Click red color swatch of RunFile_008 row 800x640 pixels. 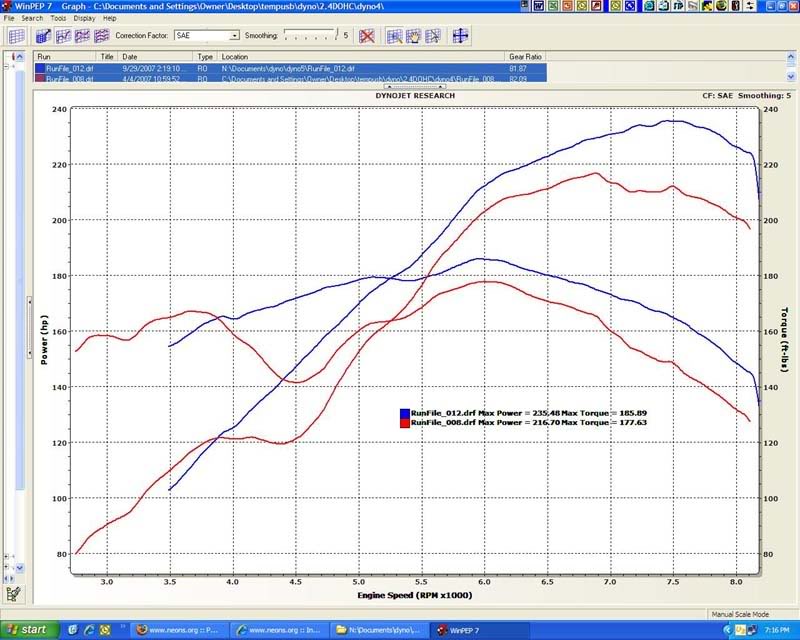tap(40, 78)
